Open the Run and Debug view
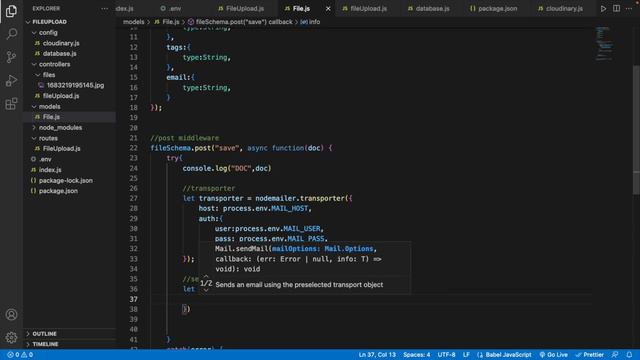640x360 pixels. click(11, 80)
